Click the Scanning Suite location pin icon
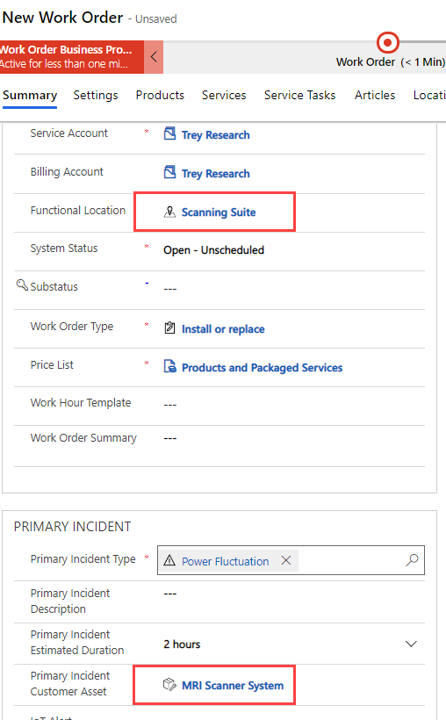Viewport: 446px width, 720px height. [x=169, y=212]
